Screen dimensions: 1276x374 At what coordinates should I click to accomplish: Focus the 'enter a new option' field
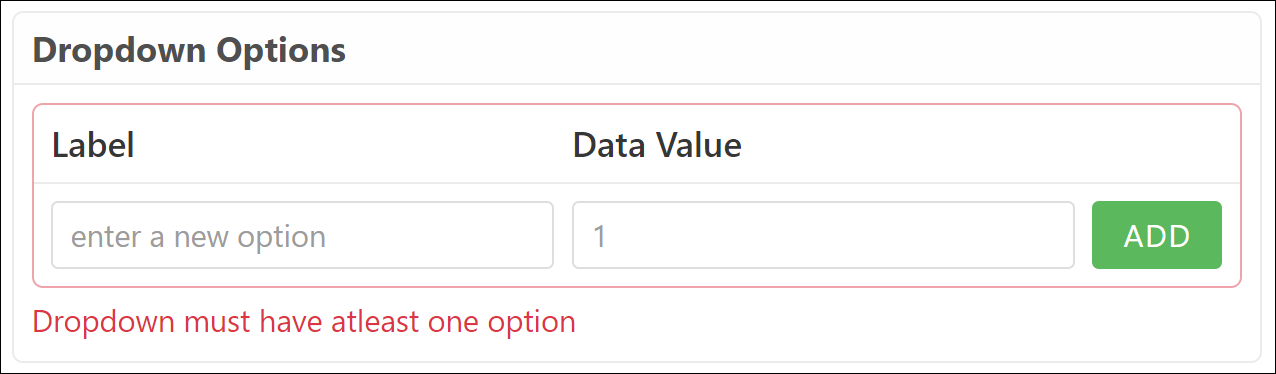302,235
